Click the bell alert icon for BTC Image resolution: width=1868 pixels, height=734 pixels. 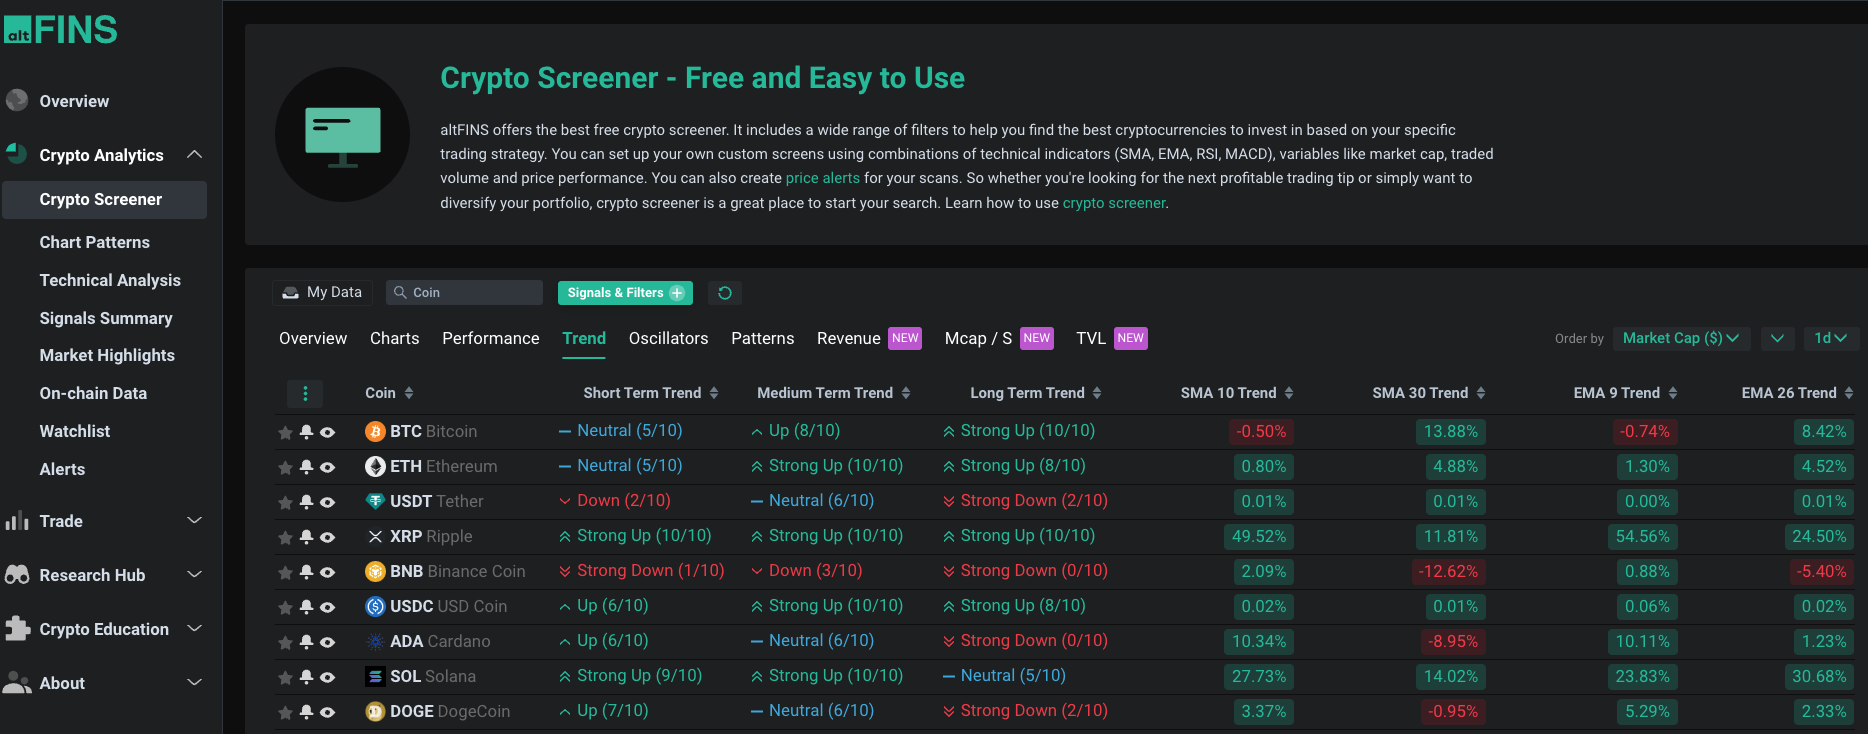(x=307, y=432)
